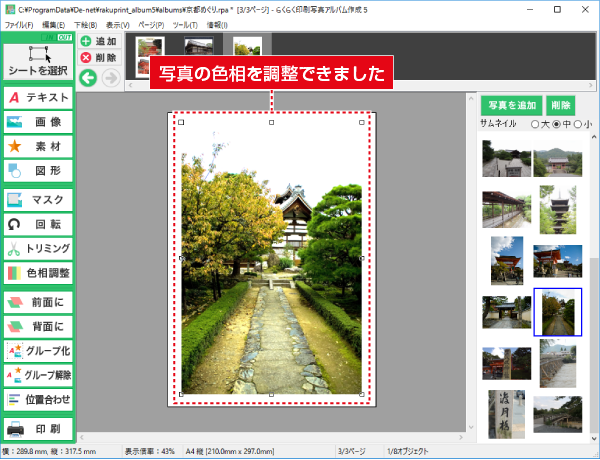600x460 pixels.
Task: Apply the マスク mask tool
Action: pos(38,200)
